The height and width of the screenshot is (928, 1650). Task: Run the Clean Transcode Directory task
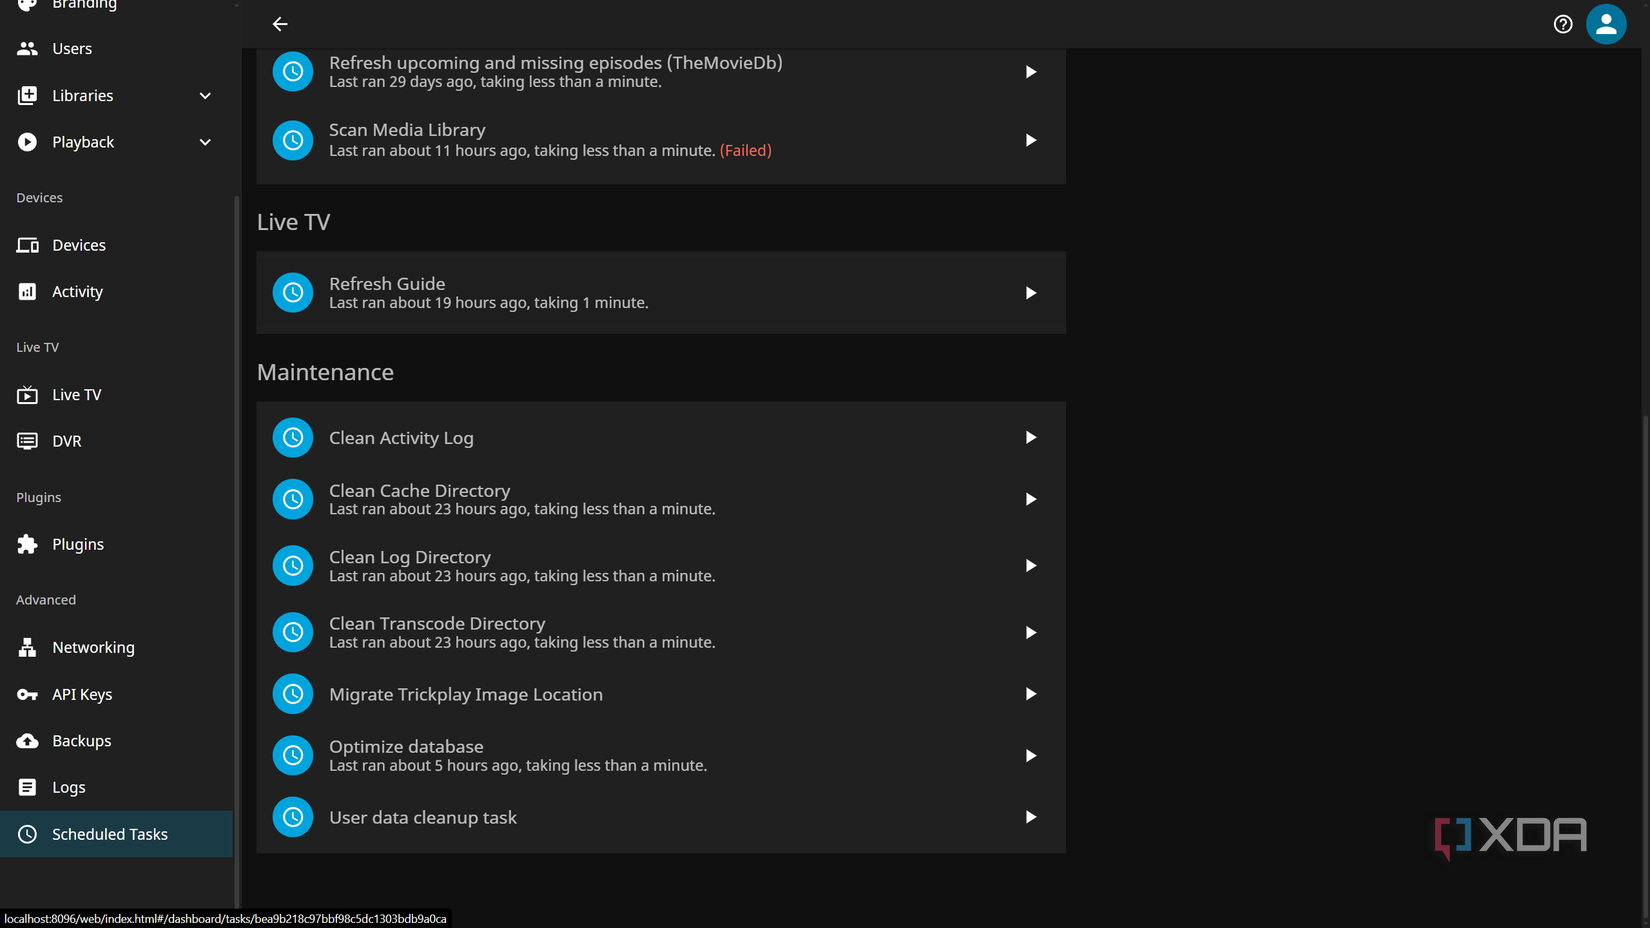(1030, 632)
